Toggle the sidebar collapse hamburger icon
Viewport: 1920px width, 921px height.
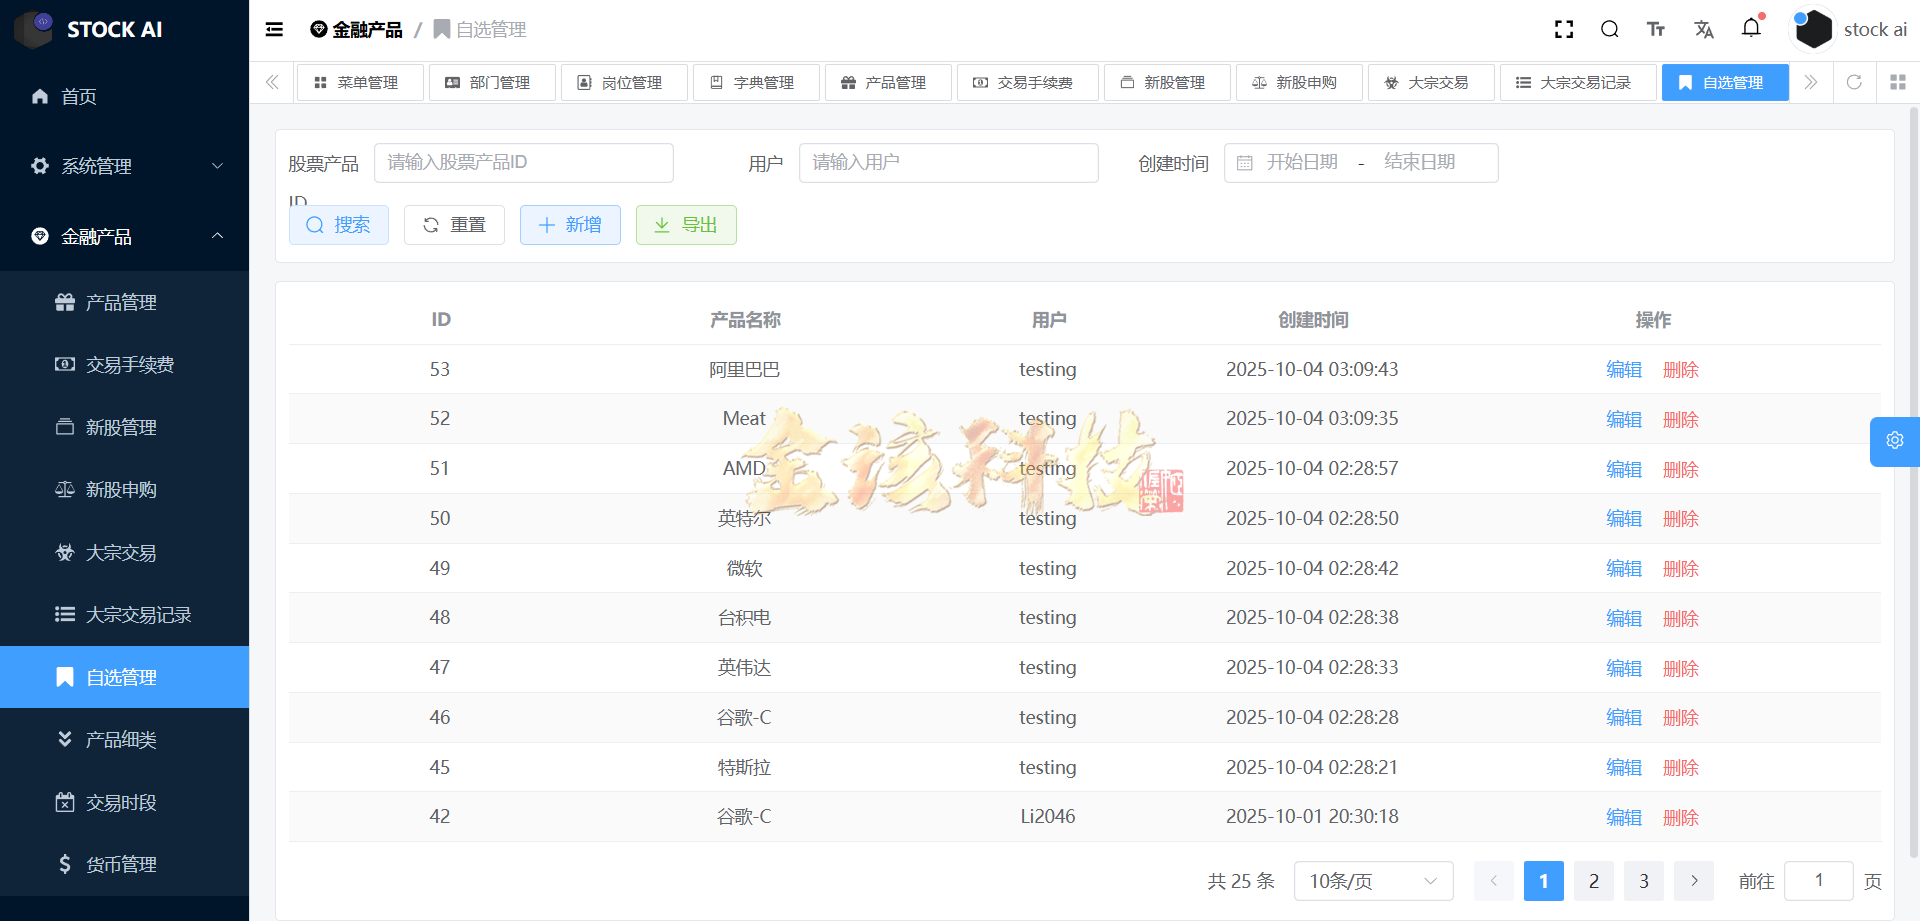coord(274,29)
